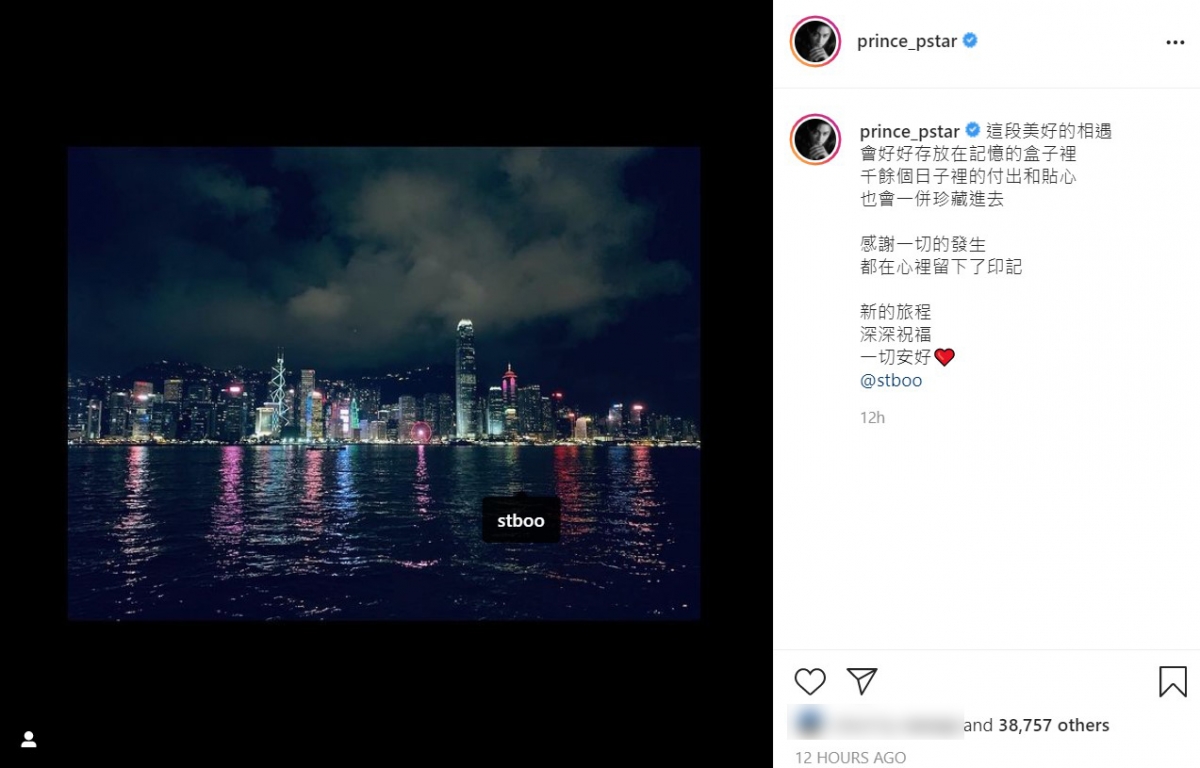Click the stboo tag on the photo
Viewport: 1200px width, 768px height.
tap(521, 521)
